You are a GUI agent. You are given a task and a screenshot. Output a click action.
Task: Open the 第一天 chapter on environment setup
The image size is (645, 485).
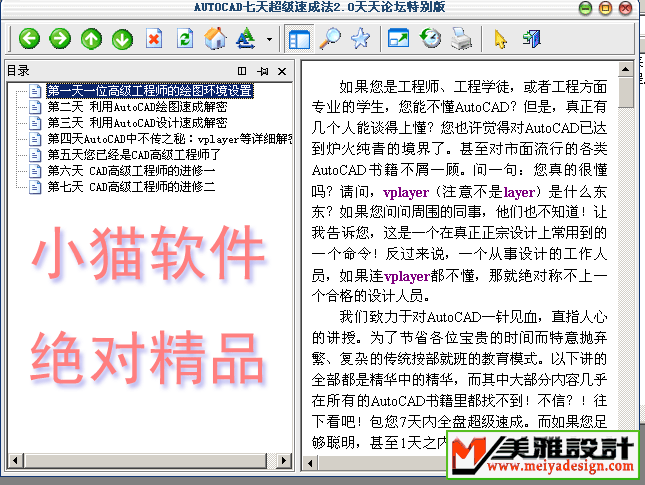coord(150,91)
